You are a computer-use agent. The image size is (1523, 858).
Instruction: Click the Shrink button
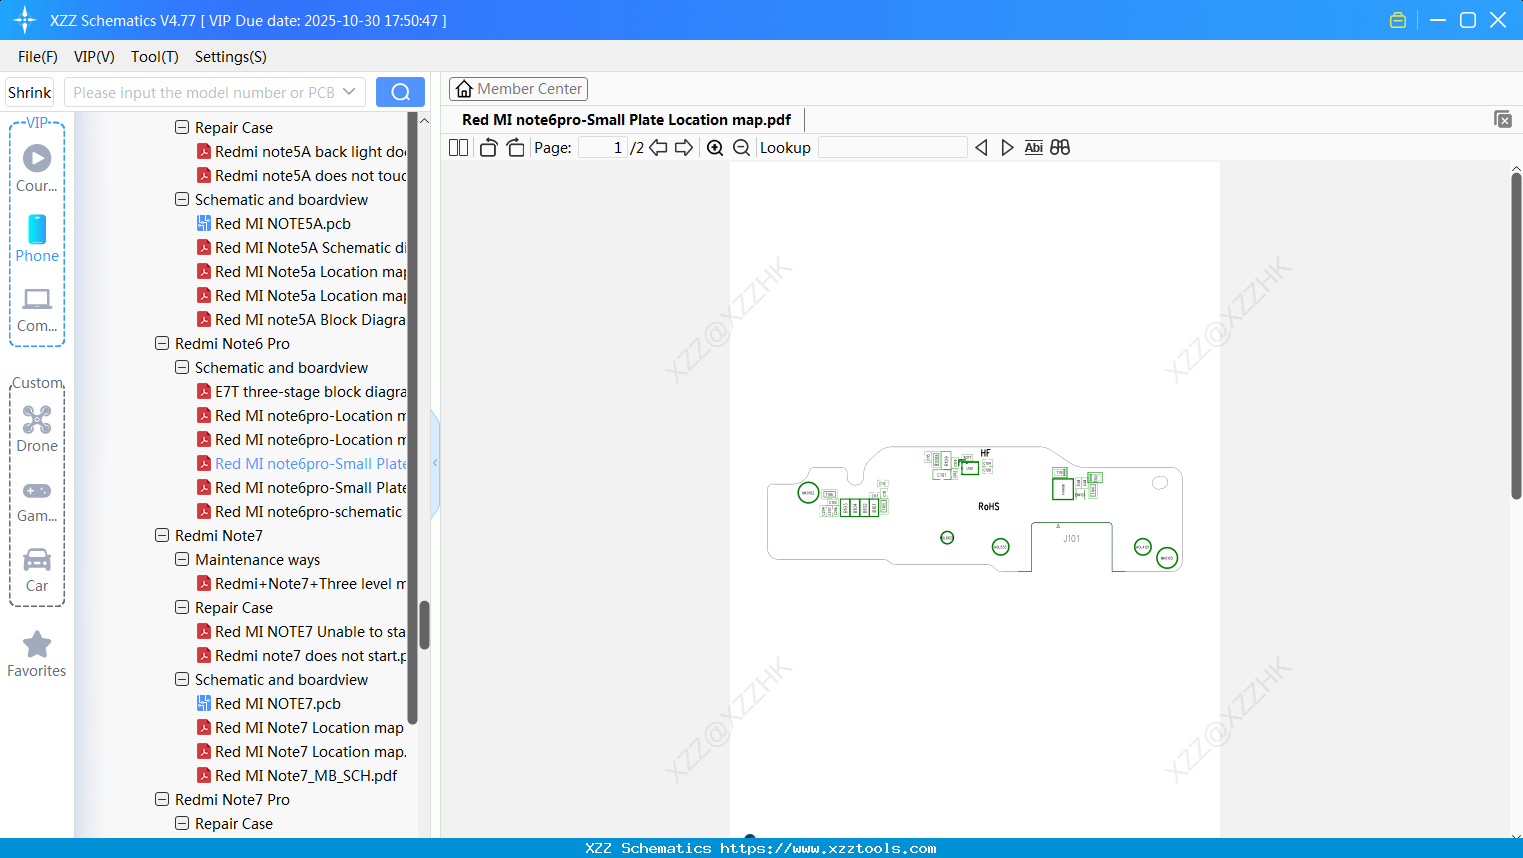pyautogui.click(x=30, y=92)
